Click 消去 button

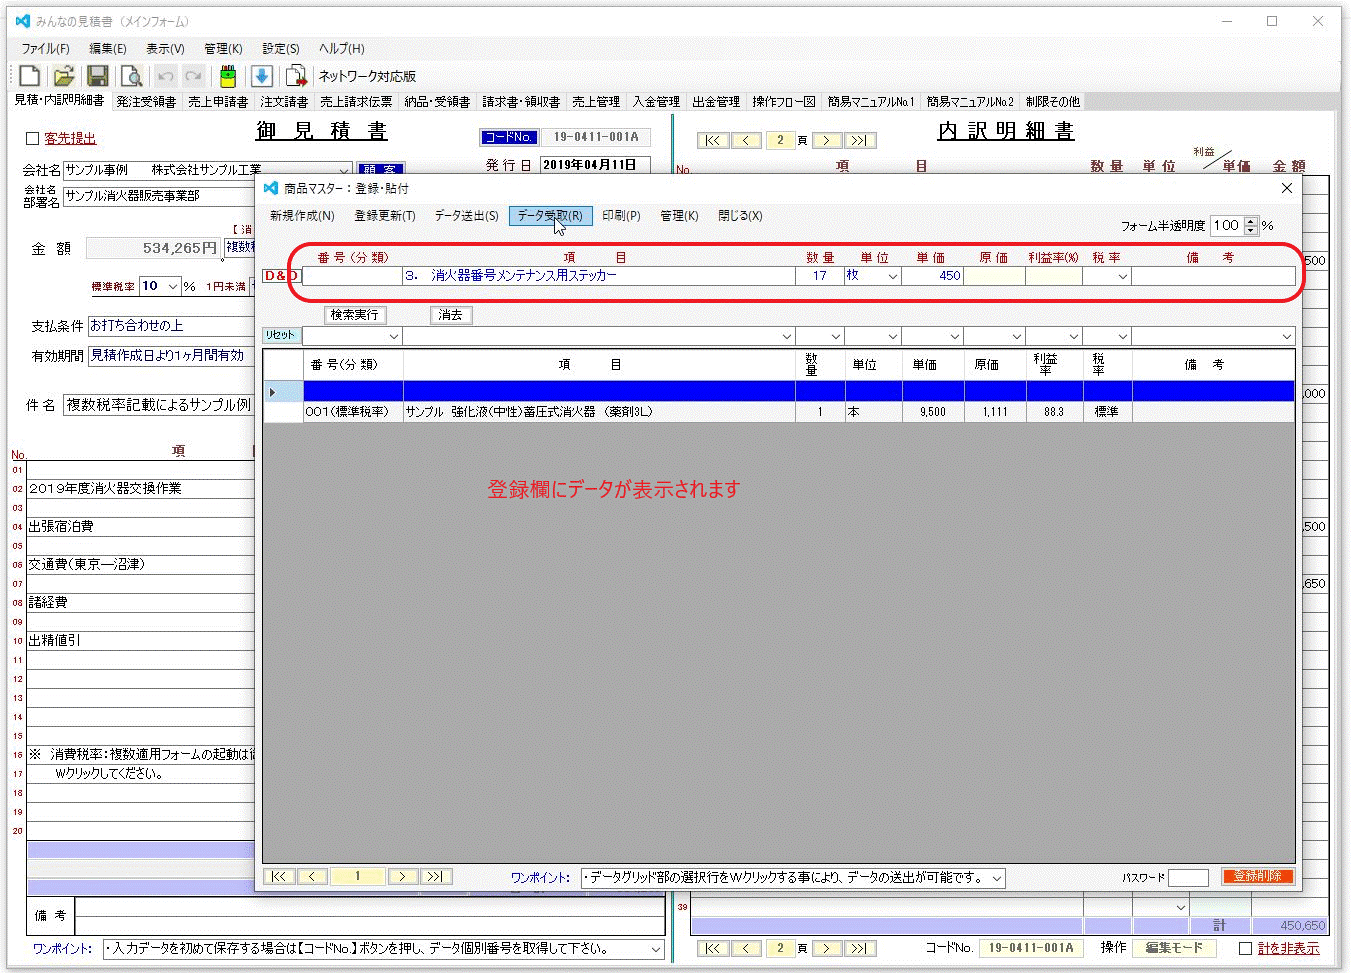pyautogui.click(x=451, y=315)
